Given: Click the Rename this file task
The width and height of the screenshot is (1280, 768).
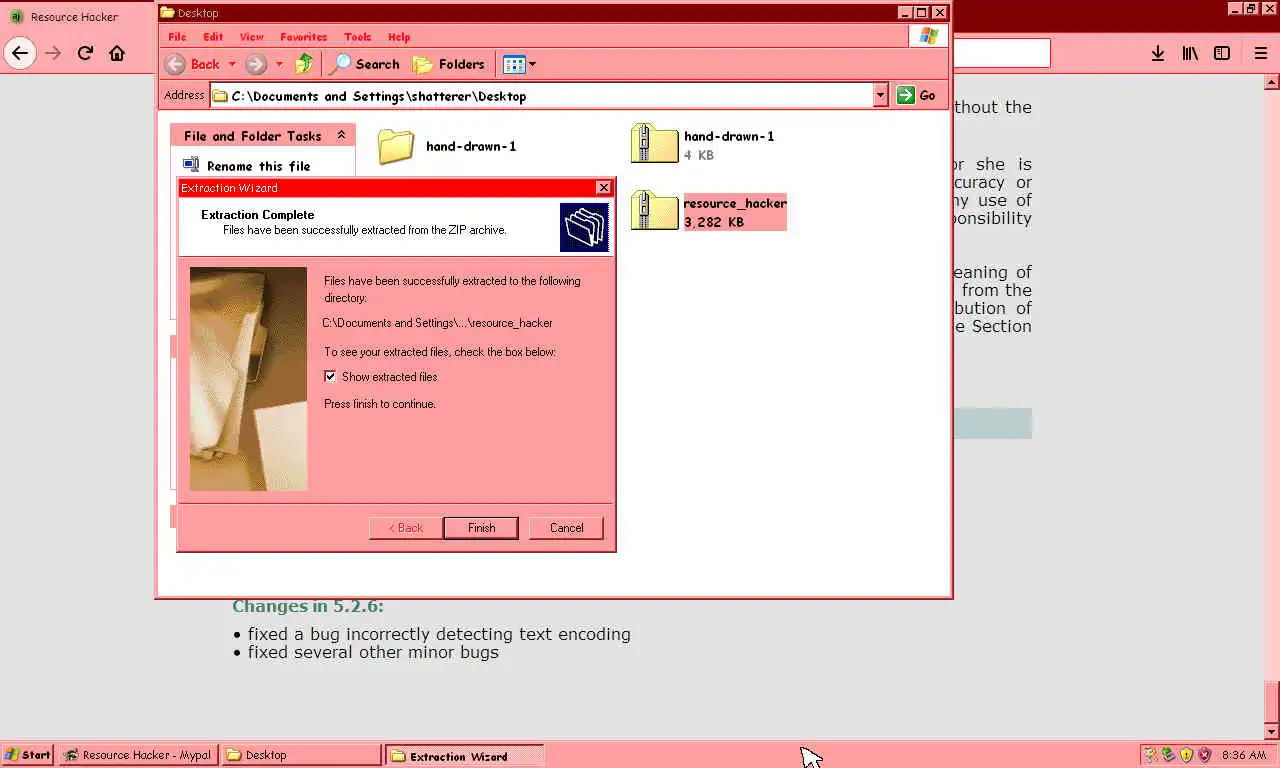Looking at the screenshot, I should (x=248, y=166).
